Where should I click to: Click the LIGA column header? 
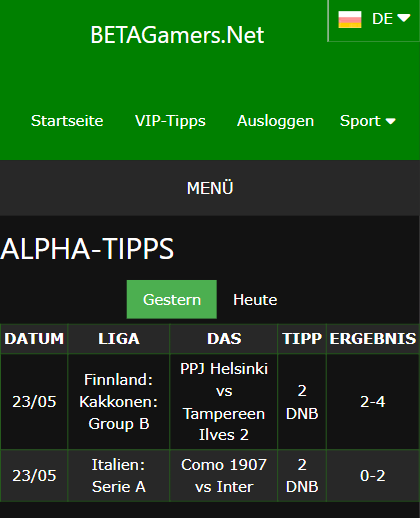click(119, 339)
